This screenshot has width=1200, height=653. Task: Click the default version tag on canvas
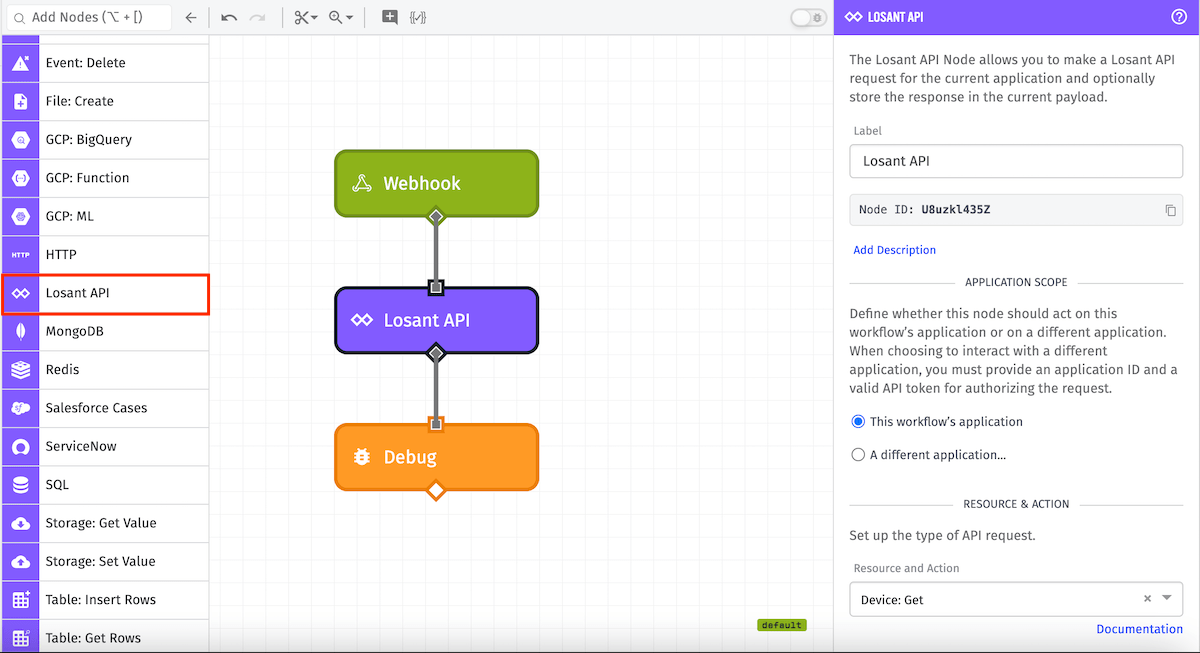[x=781, y=625]
